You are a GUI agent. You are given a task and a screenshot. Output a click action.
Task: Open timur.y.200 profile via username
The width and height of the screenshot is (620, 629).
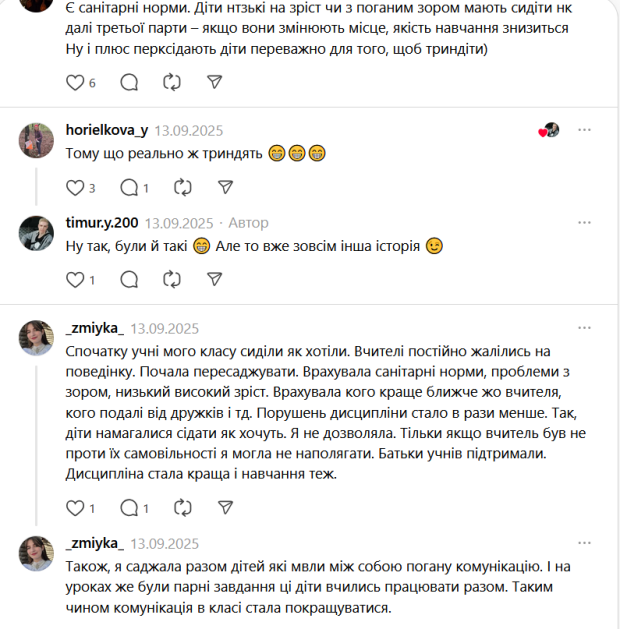click(x=102, y=222)
